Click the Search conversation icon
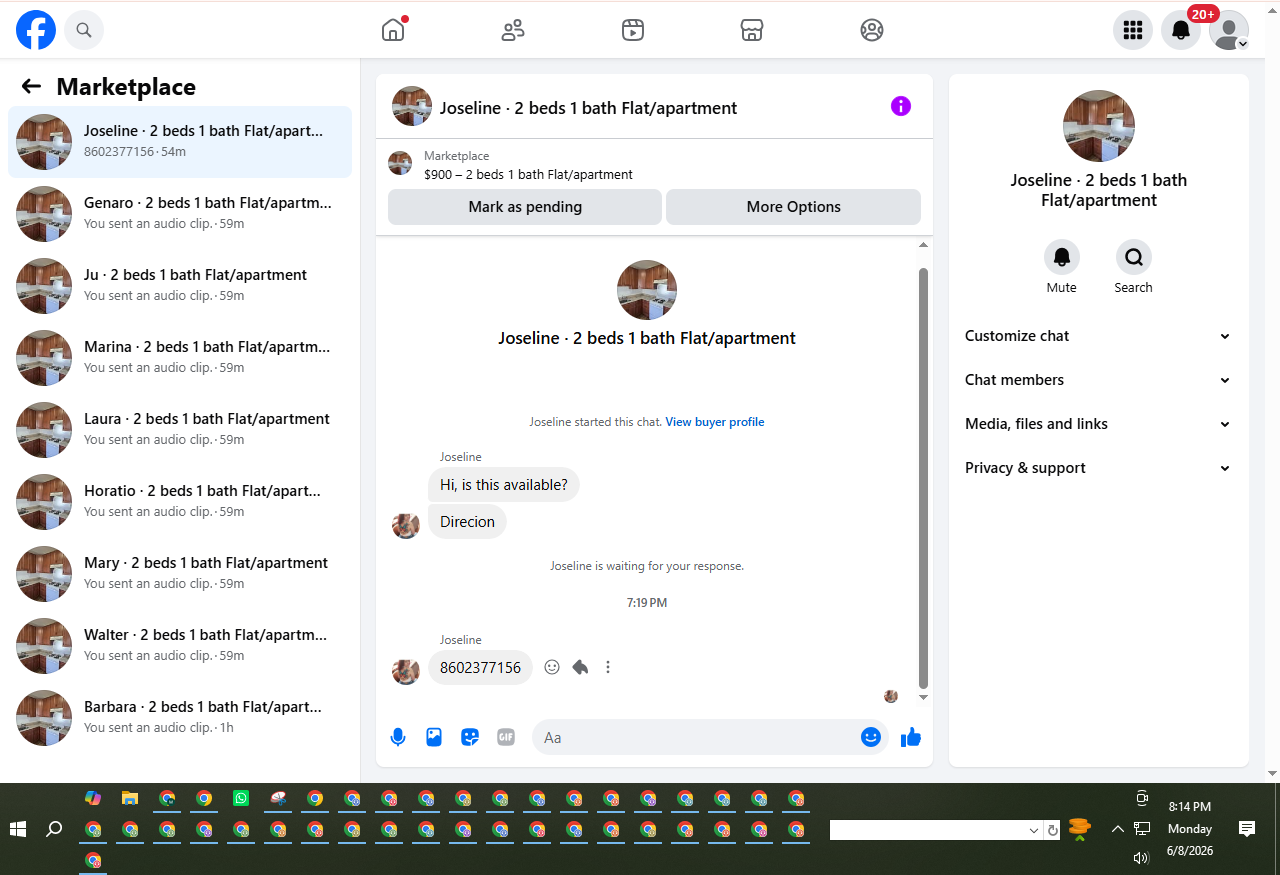The image size is (1280, 875). tap(1133, 257)
